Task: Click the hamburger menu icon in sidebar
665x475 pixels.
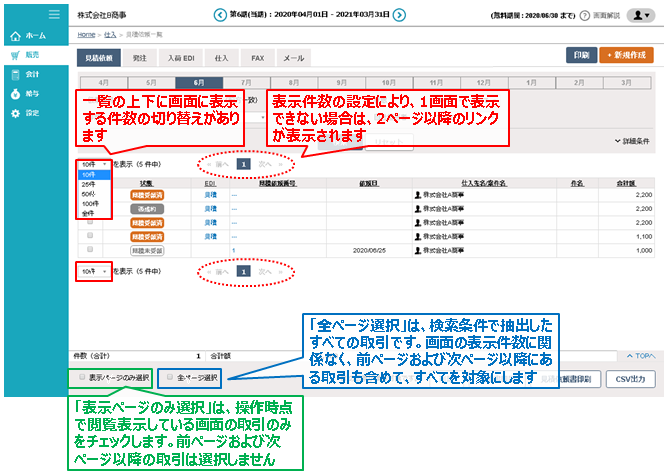Action: pyautogui.click(x=54, y=14)
